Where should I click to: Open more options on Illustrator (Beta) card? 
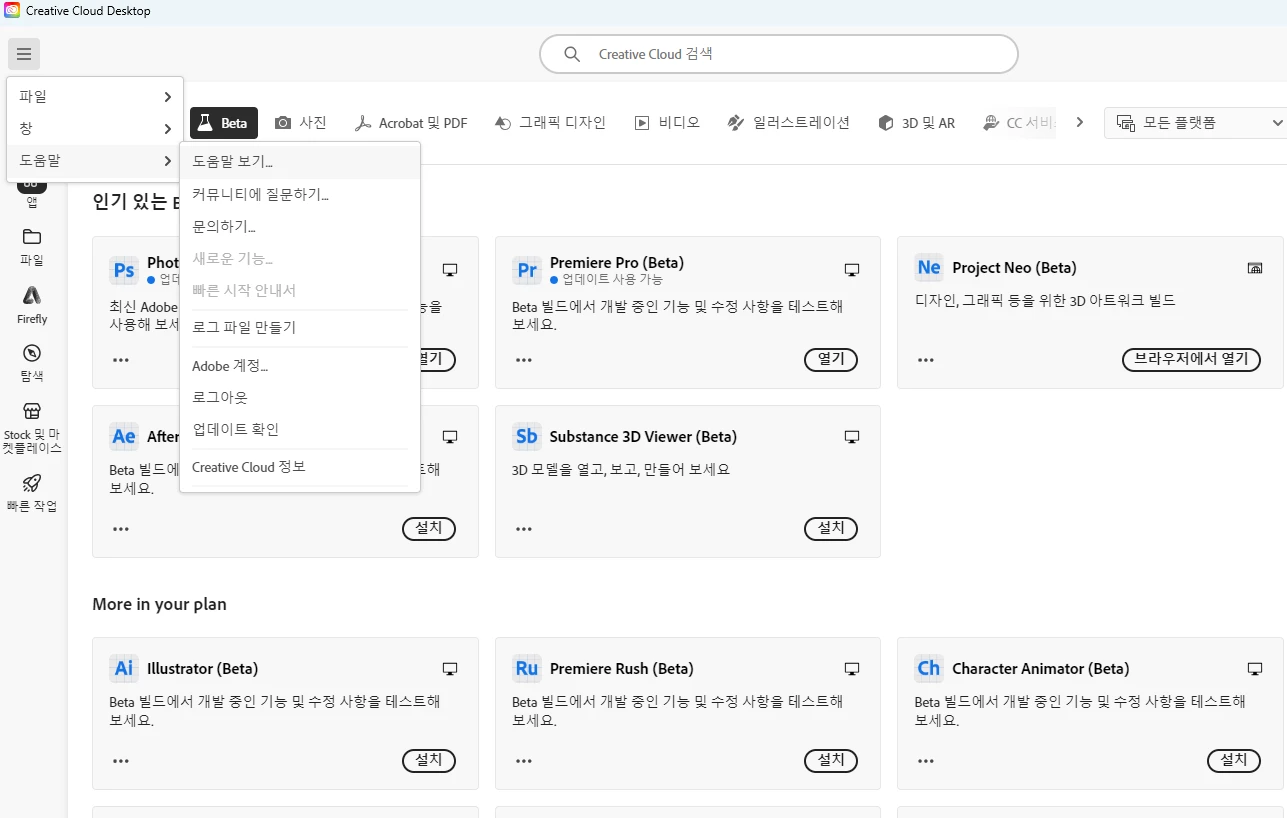pyautogui.click(x=121, y=760)
